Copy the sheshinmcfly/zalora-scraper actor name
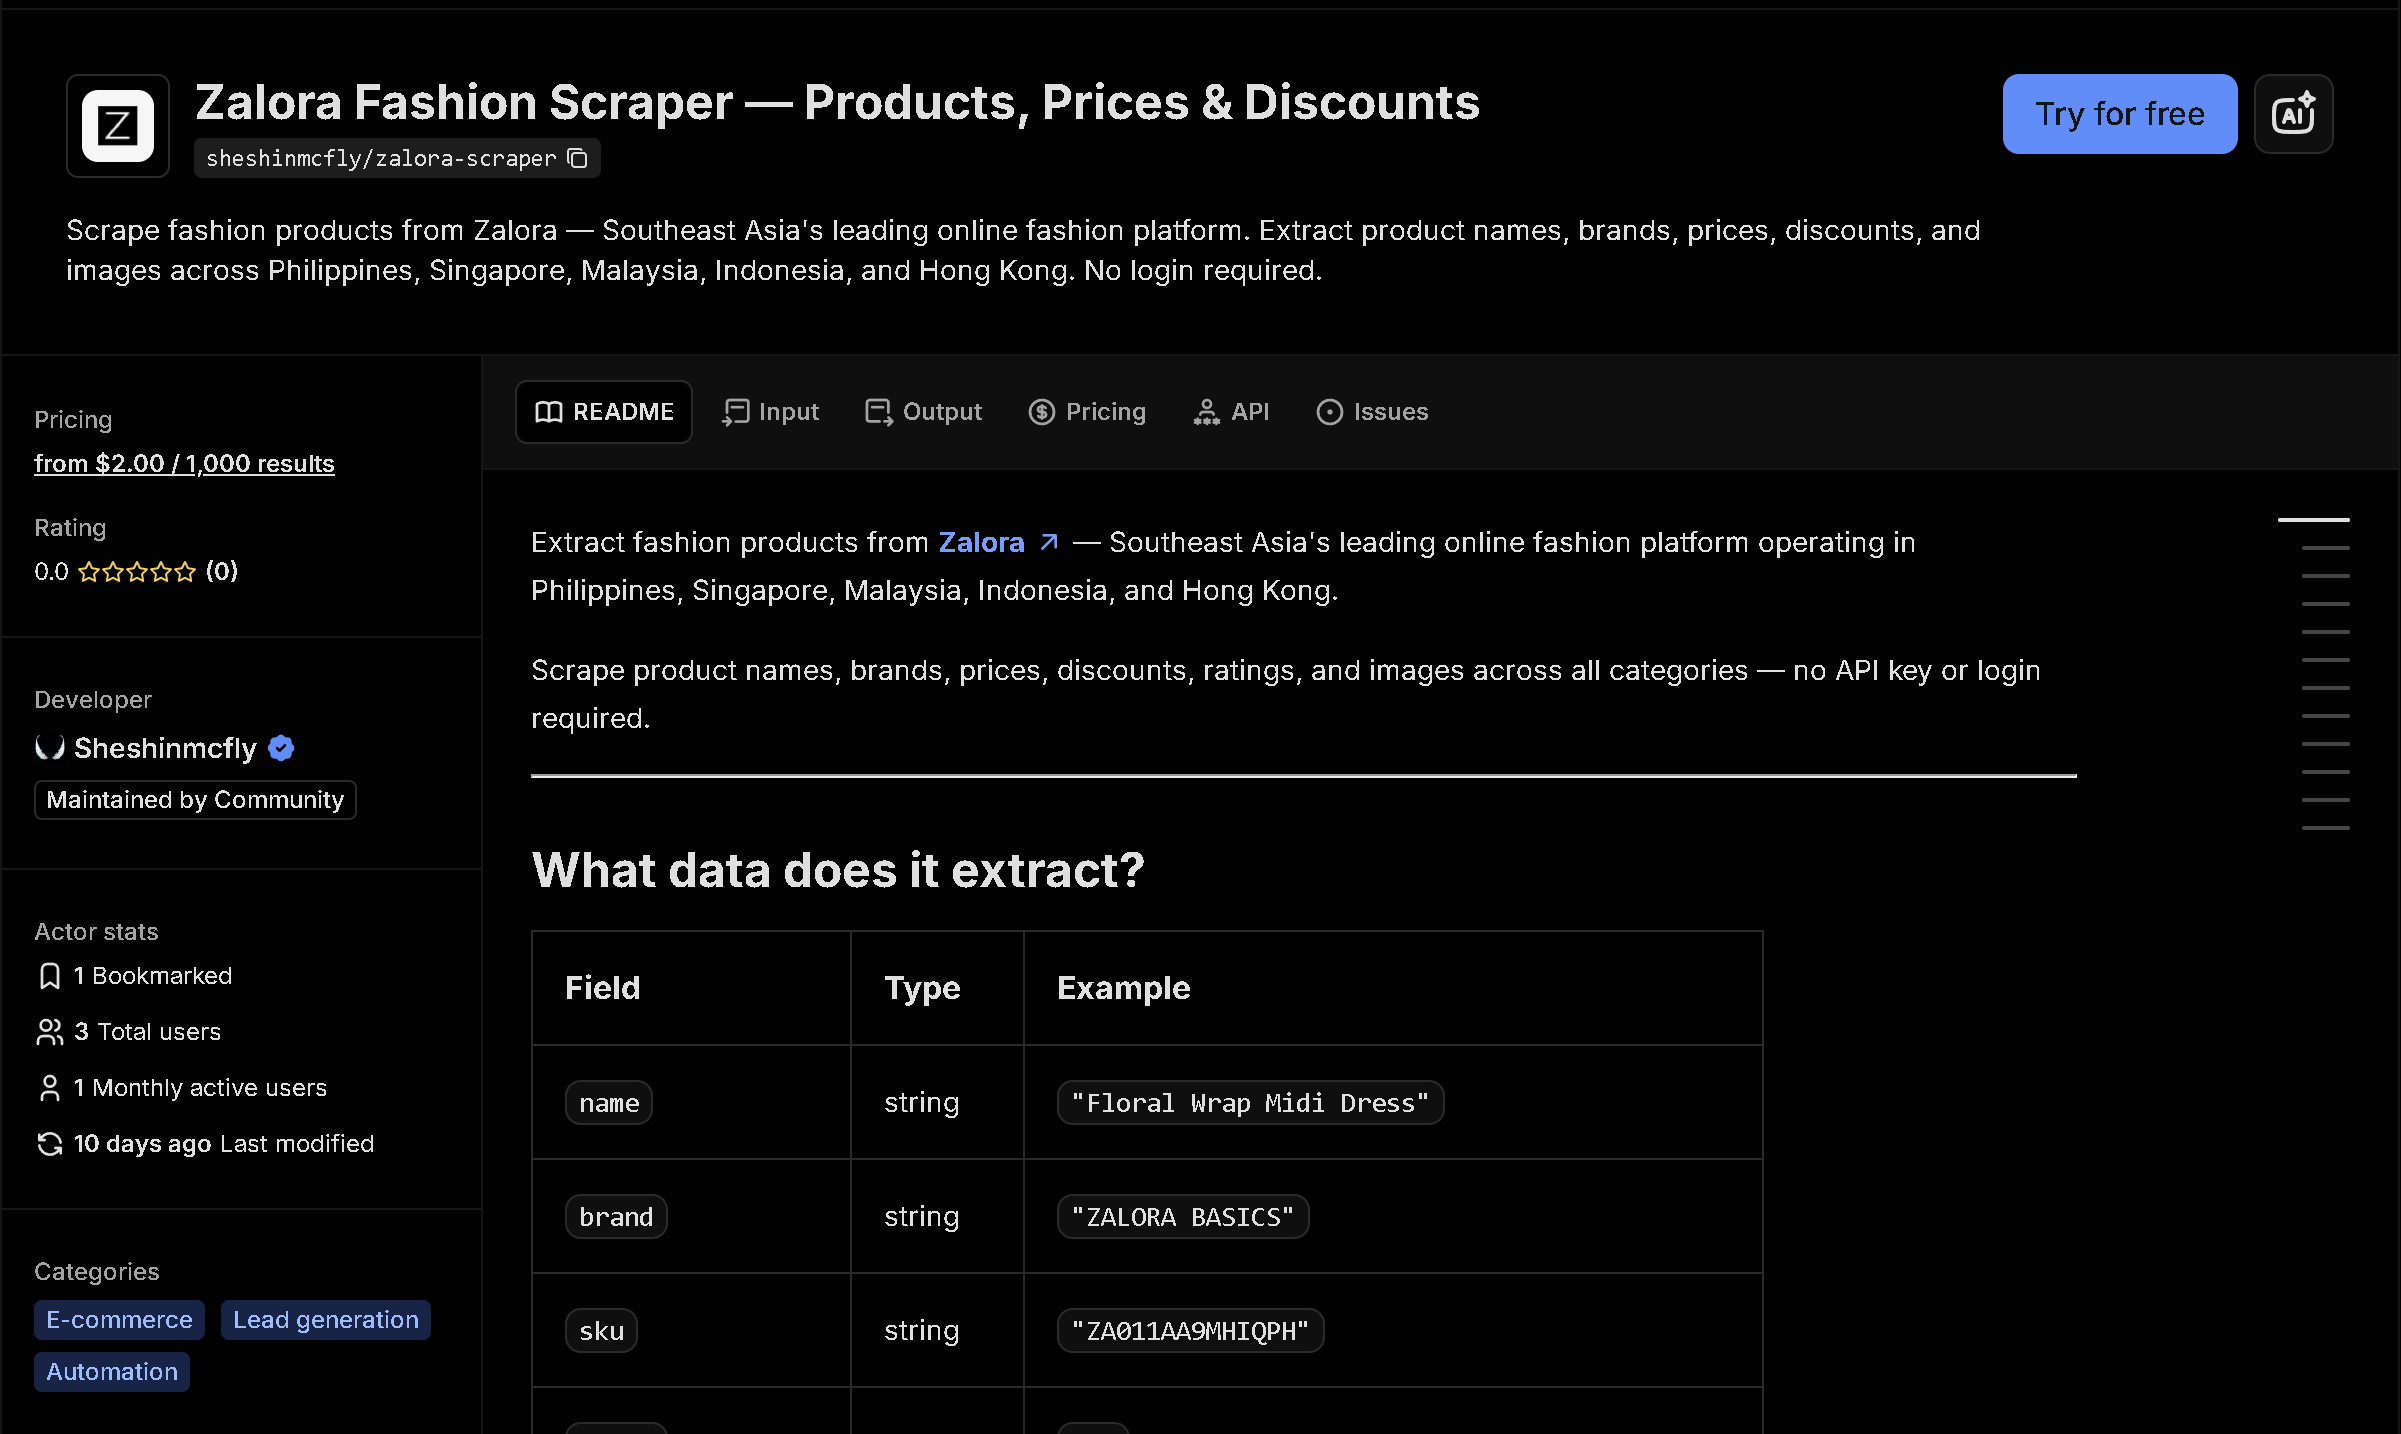Screen dimensions: 2401x1434 577,158
